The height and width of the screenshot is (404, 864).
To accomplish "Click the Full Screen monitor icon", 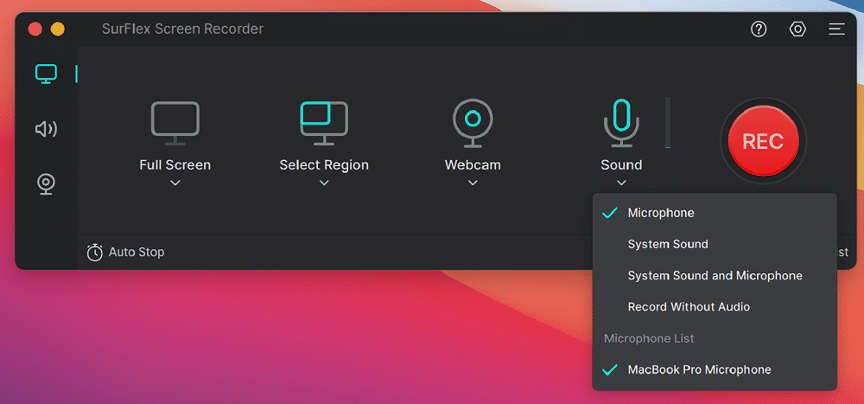I will [x=175, y=120].
